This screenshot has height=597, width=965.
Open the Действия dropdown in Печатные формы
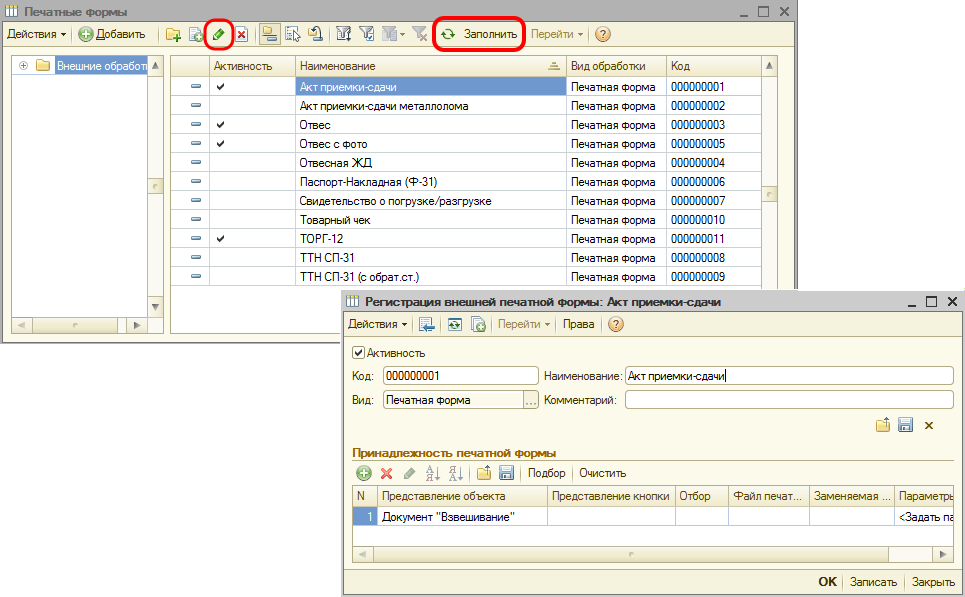[36, 34]
